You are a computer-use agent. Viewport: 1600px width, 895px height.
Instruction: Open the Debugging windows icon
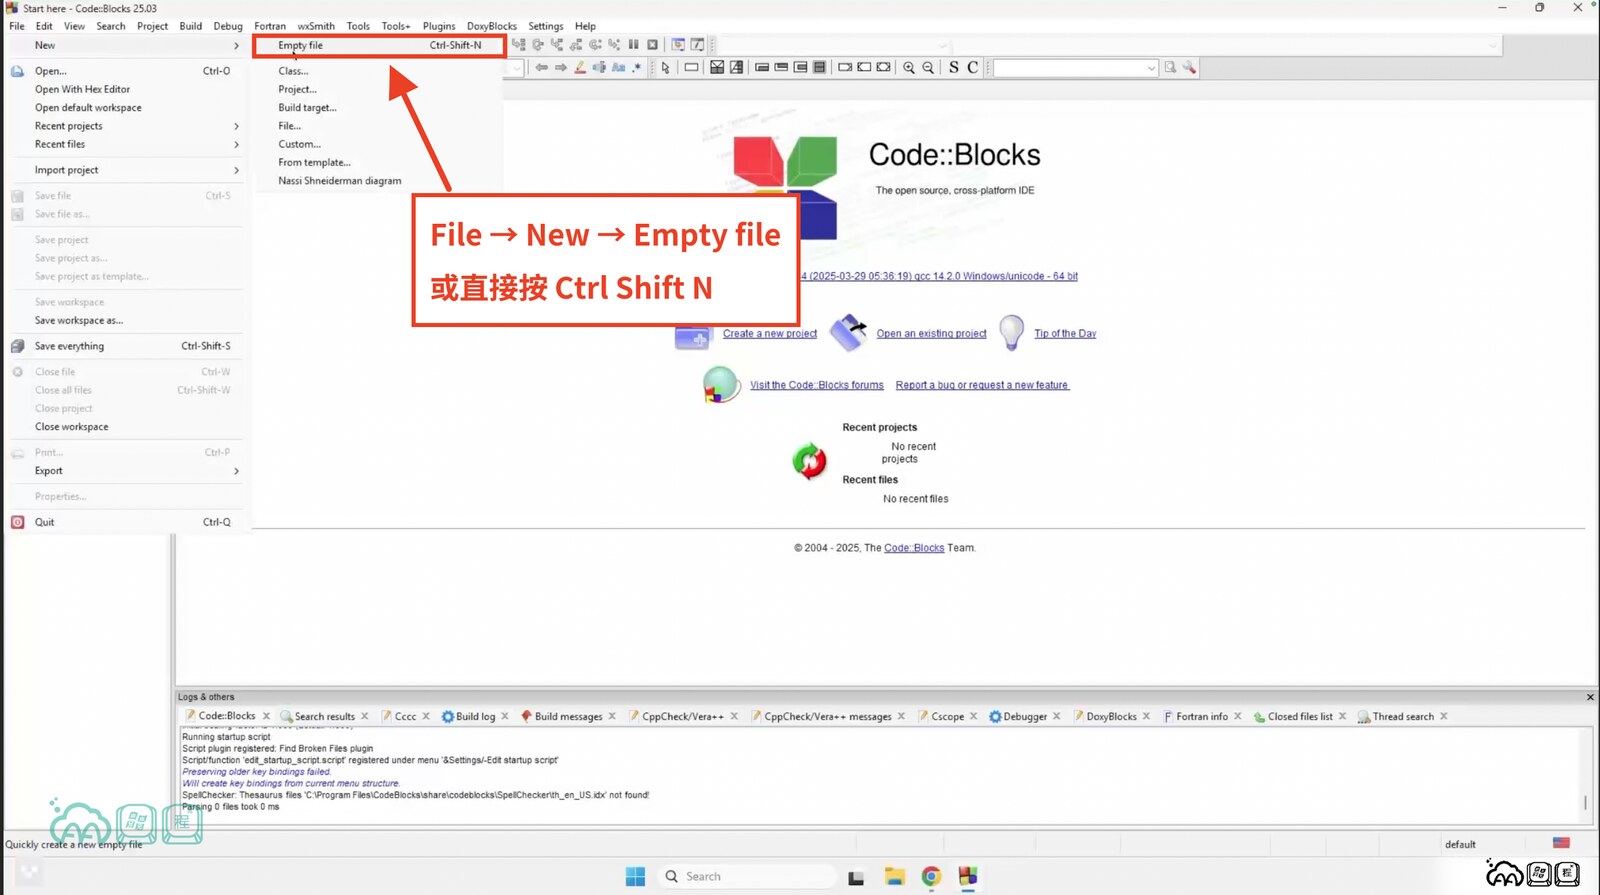pyautogui.click(x=678, y=45)
